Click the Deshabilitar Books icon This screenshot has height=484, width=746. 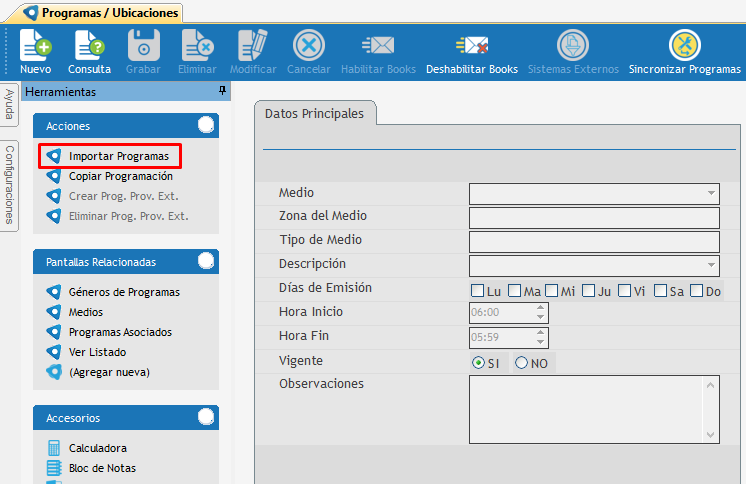[471, 47]
